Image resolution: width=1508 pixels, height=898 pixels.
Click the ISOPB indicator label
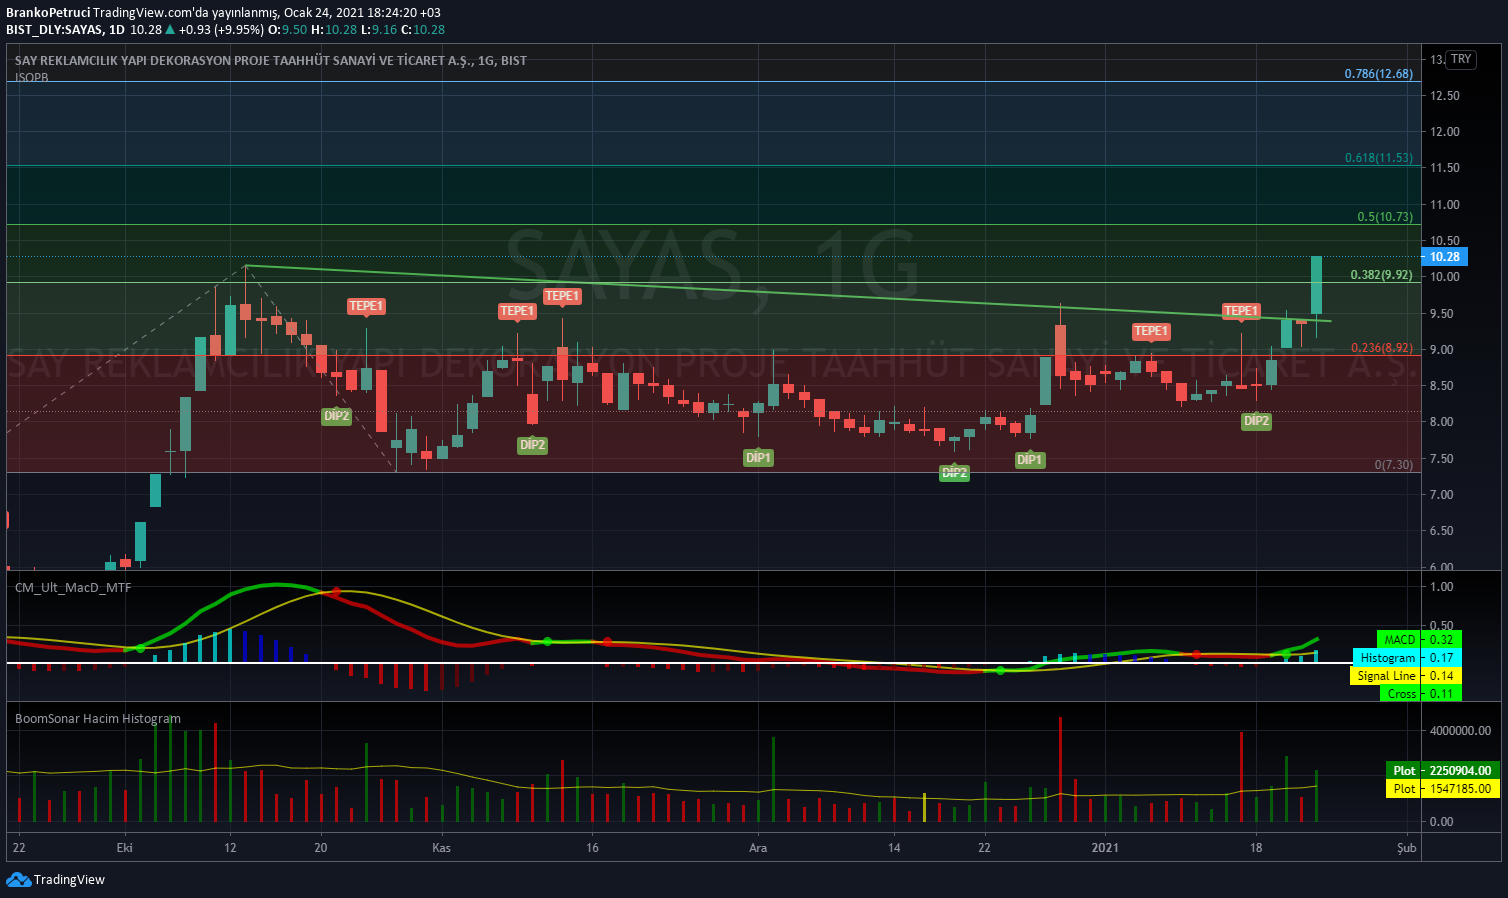pyautogui.click(x=31, y=77)
